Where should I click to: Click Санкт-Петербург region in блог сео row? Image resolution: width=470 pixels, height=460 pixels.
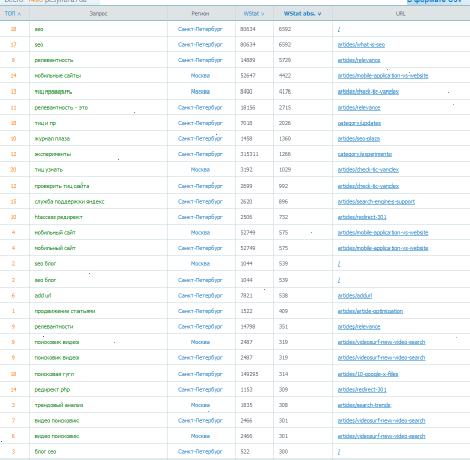tap(200, 452)
